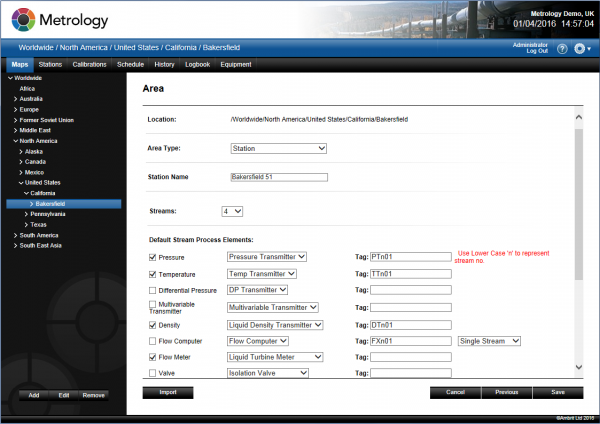Open the Single Stream dropdown
This screenshot has width=600, height=424.
click(489, 341)
